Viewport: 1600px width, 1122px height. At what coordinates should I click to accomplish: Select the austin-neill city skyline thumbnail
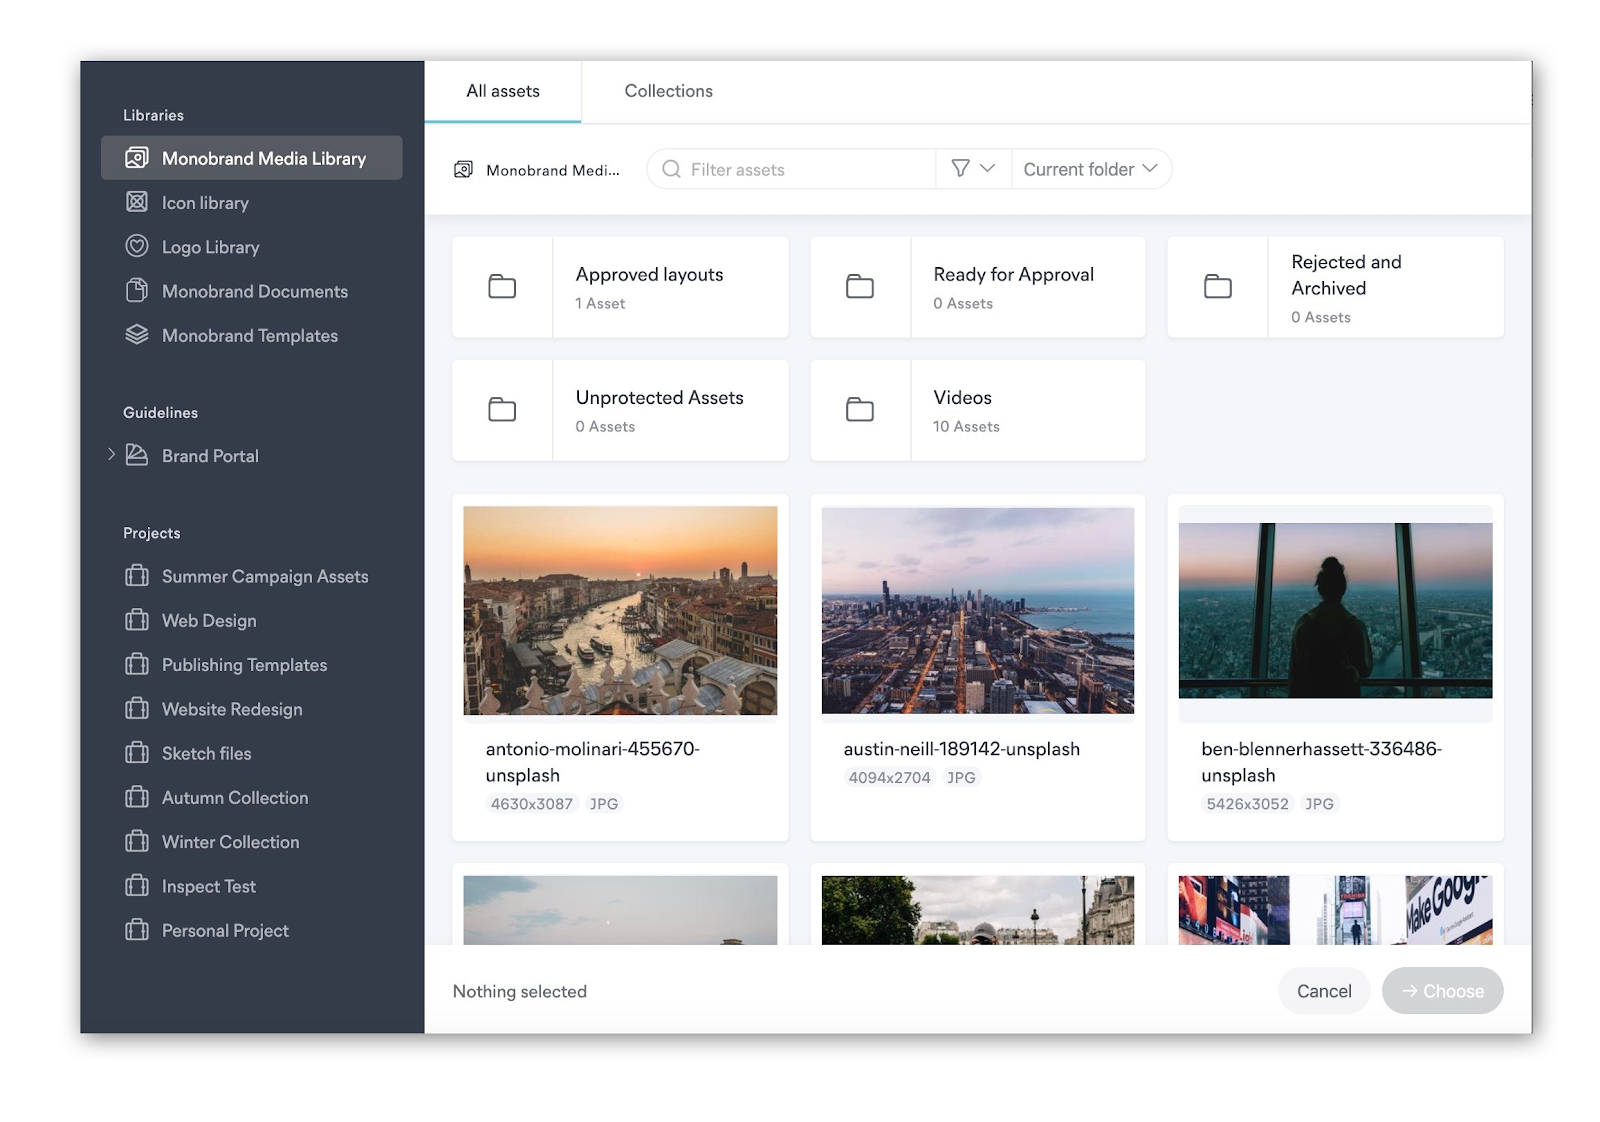[978, 610]
